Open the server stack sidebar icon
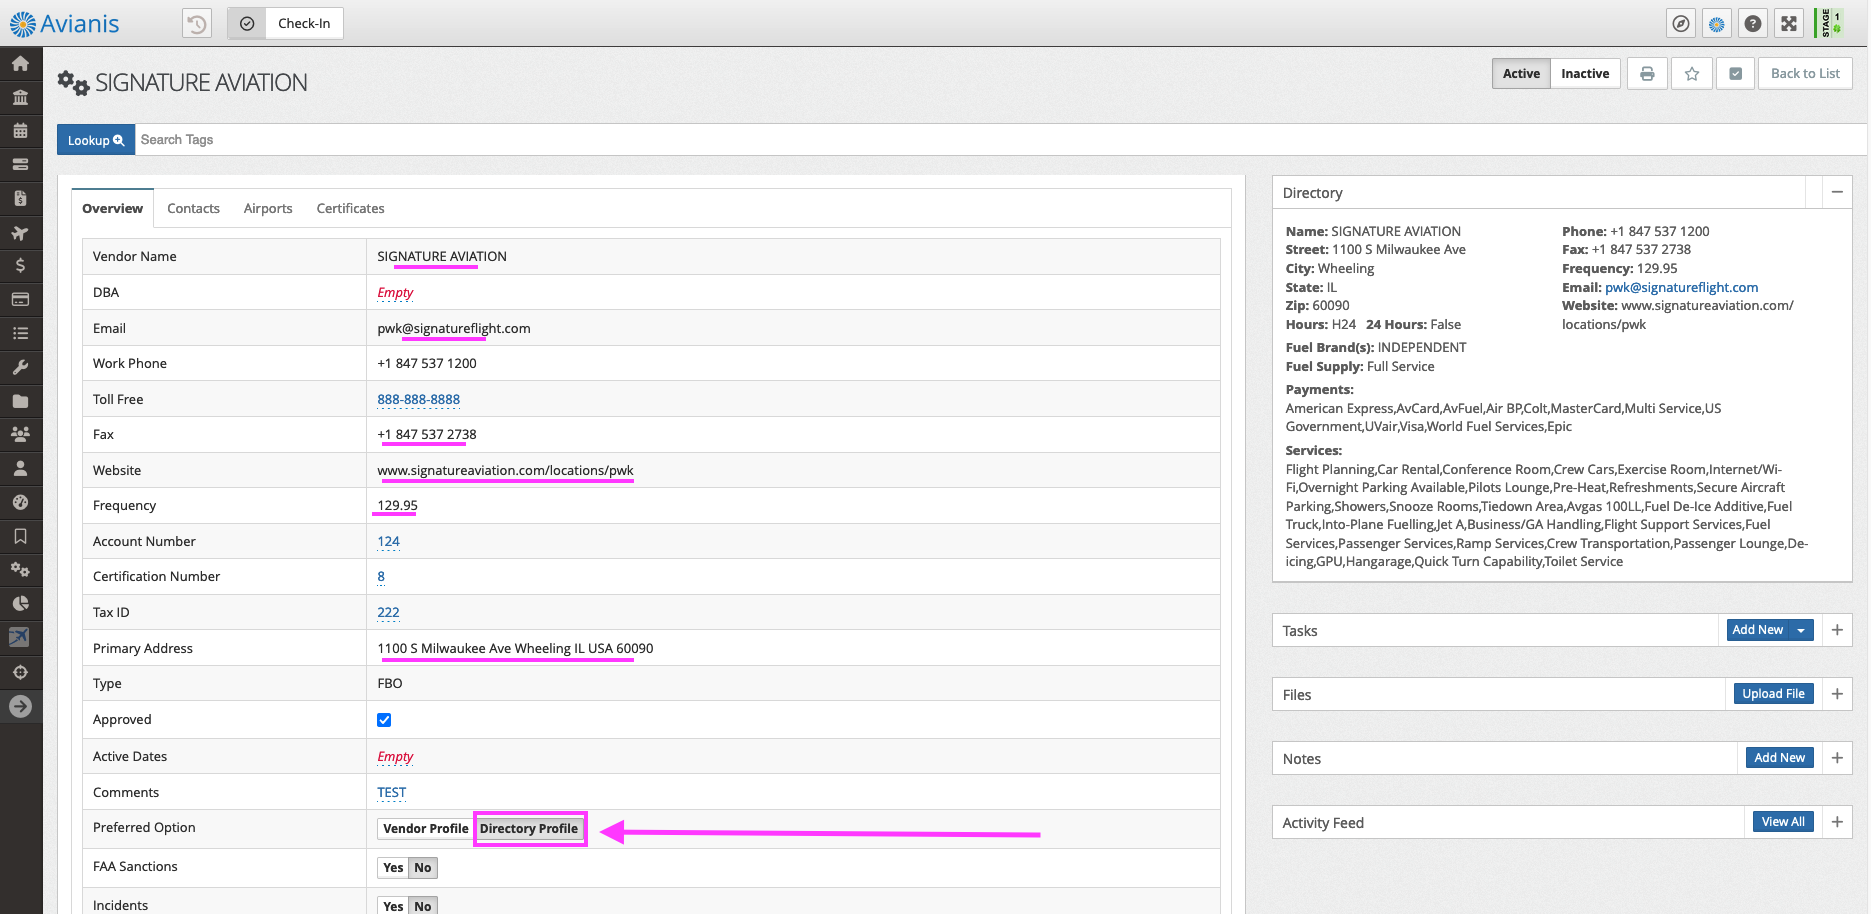The width and height of the screenshot is (1871, 914). pos(20,165)
